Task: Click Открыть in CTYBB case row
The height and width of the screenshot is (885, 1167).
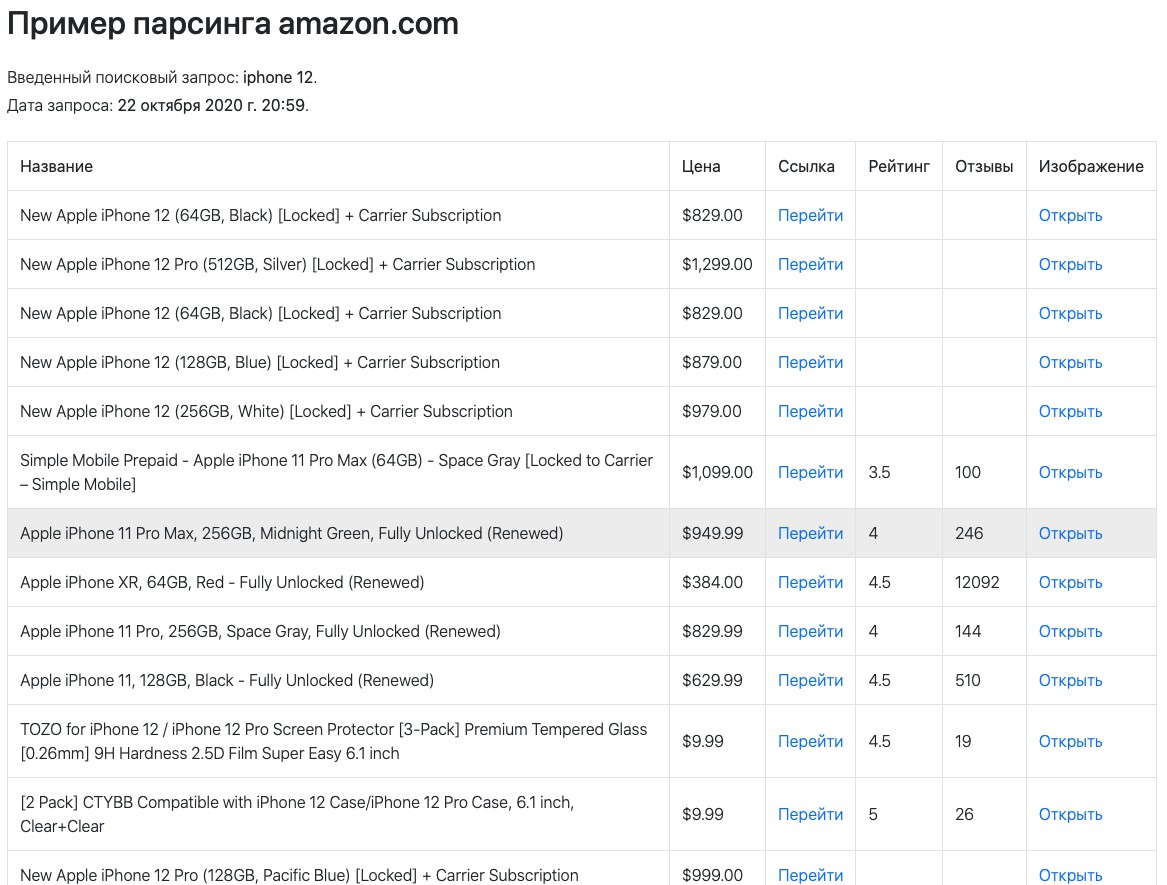Action: (1070, 815)
